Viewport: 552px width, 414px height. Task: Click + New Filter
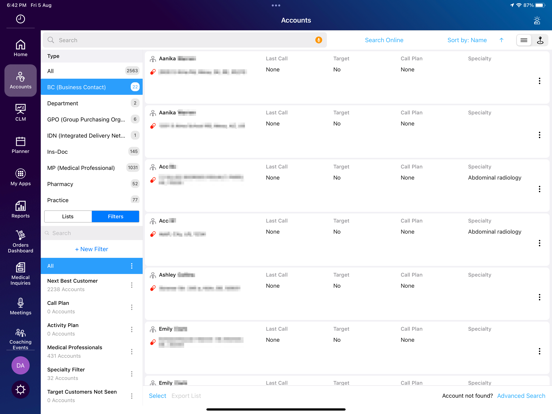(x=92, y=249)
